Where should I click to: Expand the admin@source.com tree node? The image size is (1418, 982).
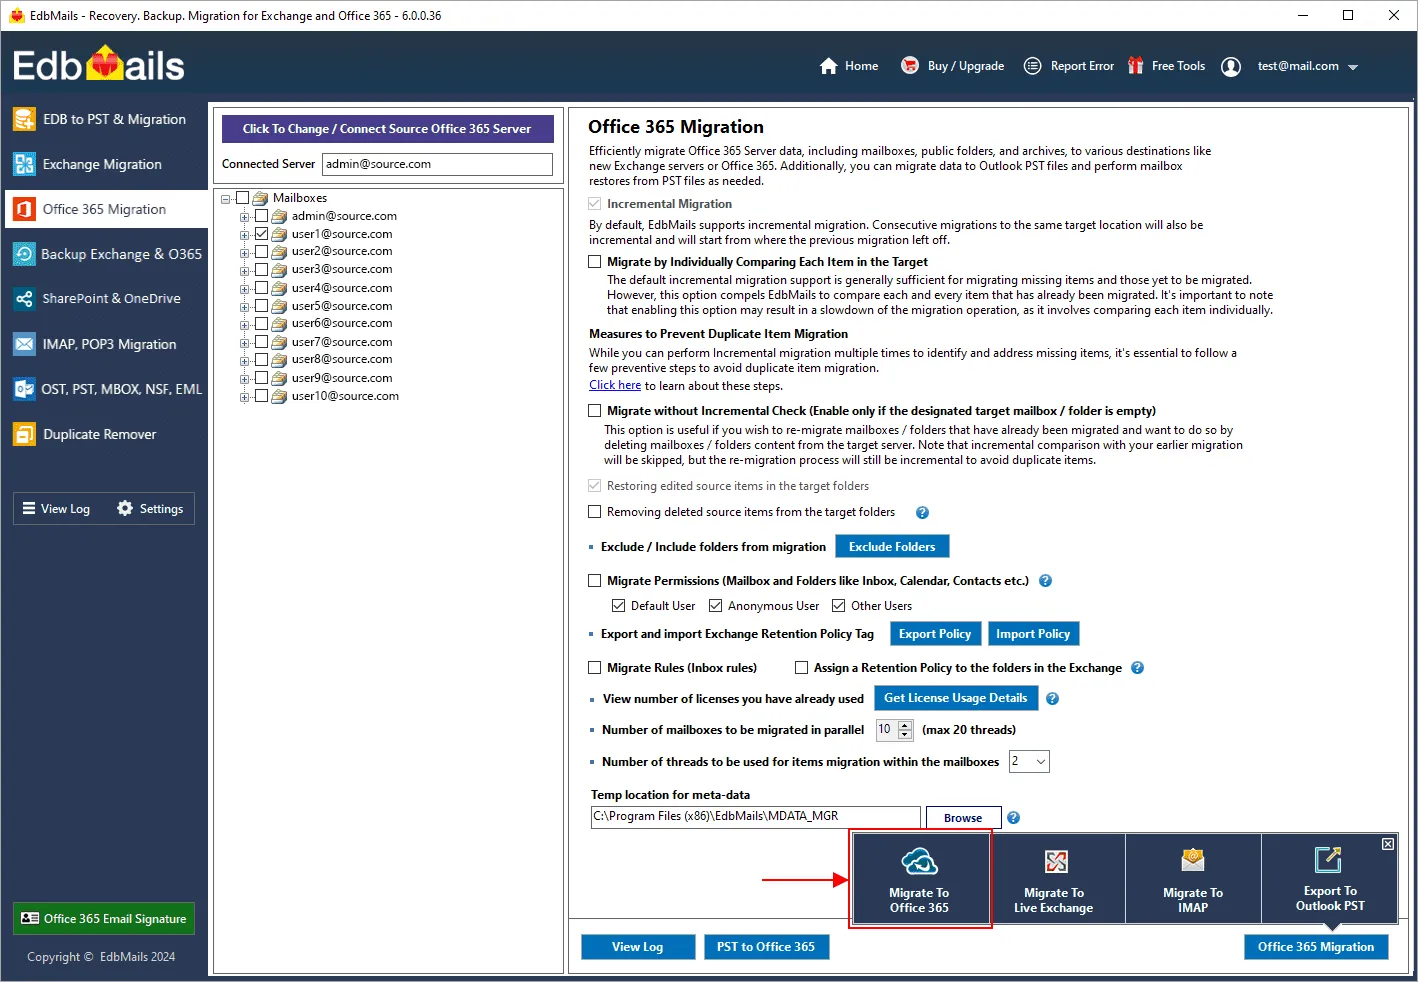click(245, 215)
